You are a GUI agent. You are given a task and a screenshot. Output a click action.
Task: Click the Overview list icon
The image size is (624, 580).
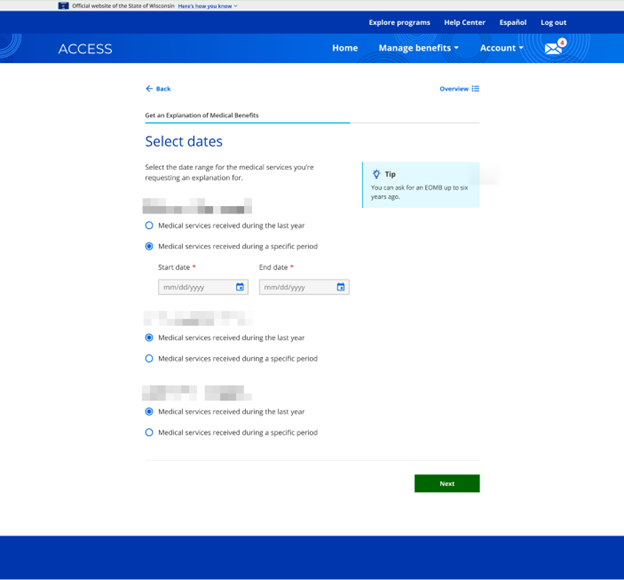point(475,89)
